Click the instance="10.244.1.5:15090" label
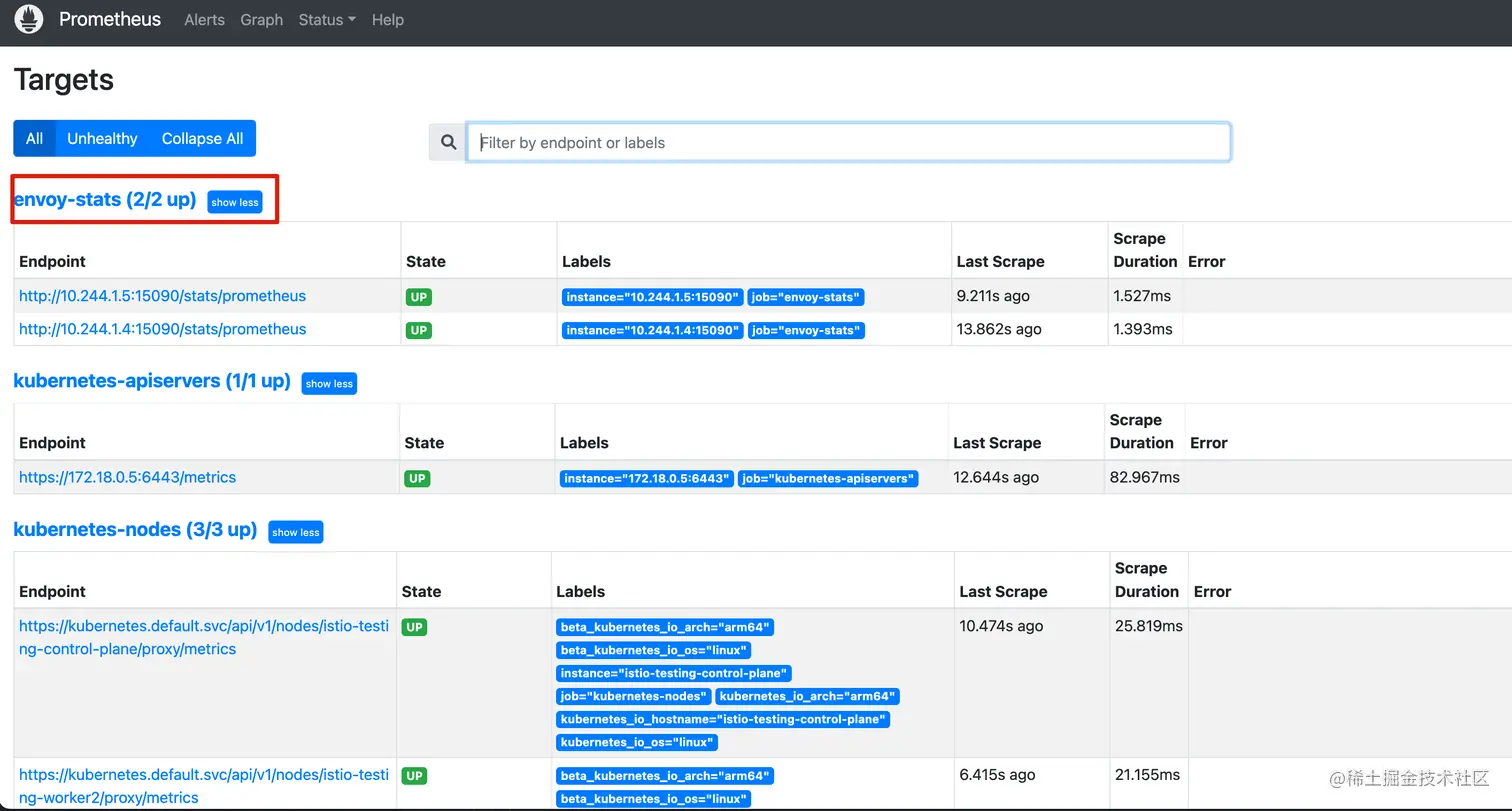 click(x=652, y=297)
